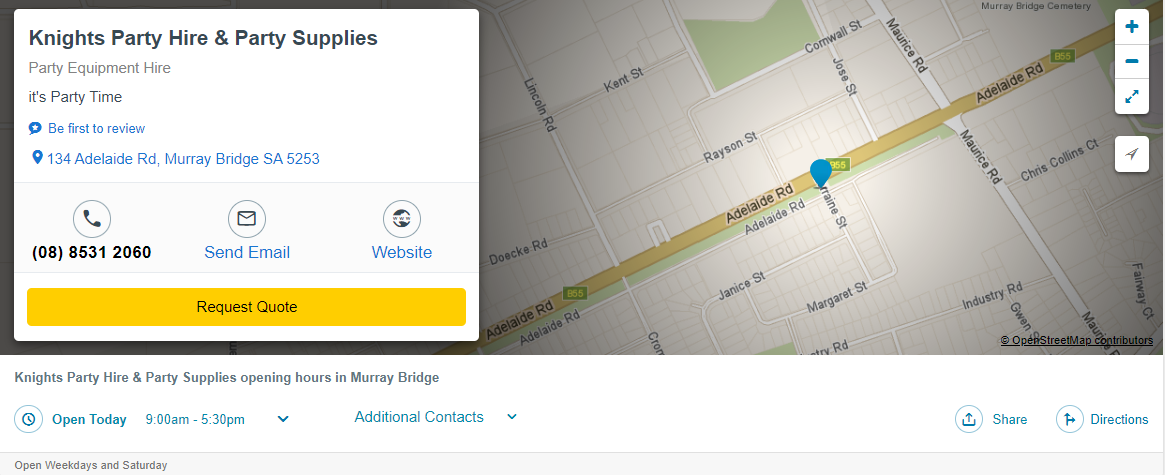Expand map to fullscreen
Viewport: 1165px width, 475px height.
click(1132, 96)
